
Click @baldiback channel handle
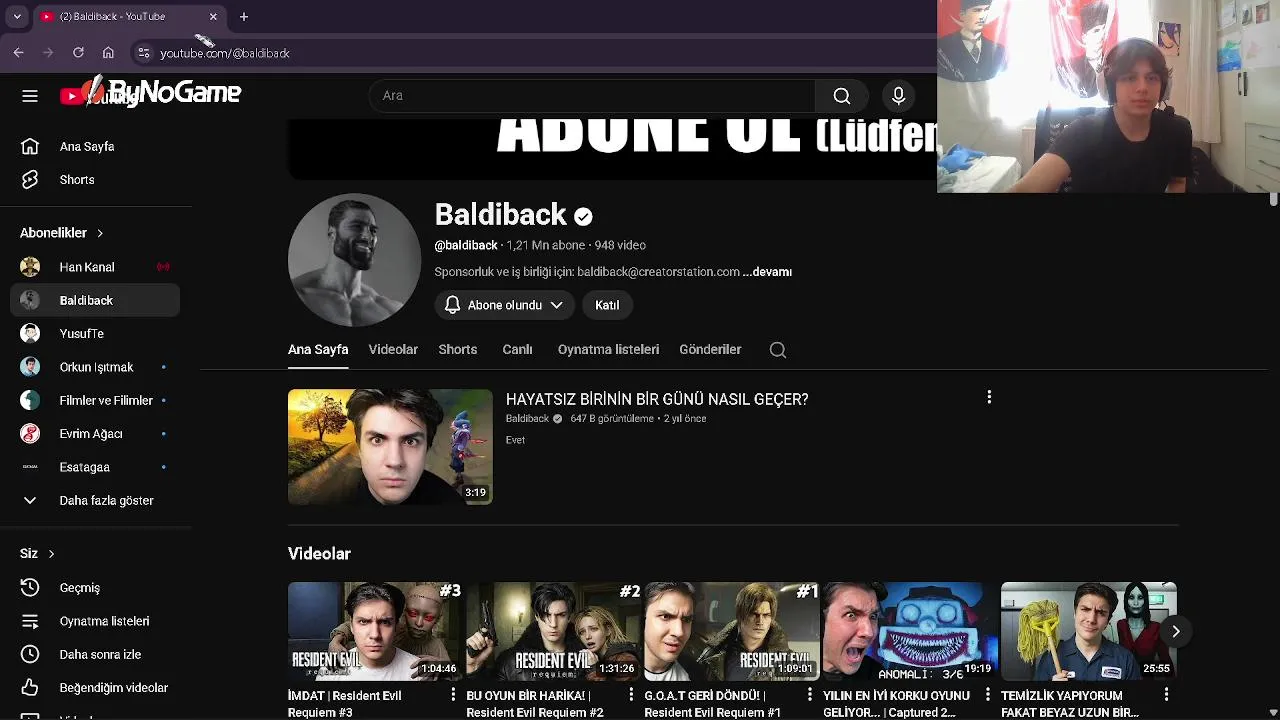click(466, 245)
